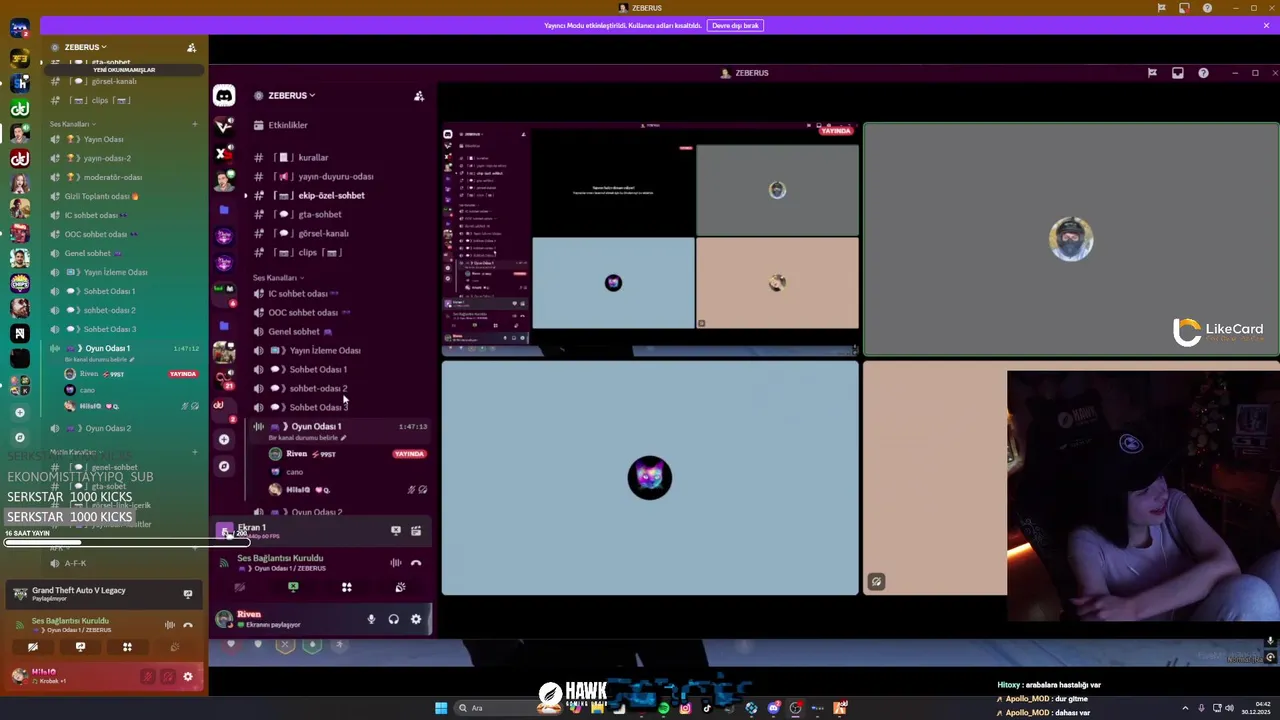The height and width of the screenshot is (720, 1280).
Task: Open inbox icon in the outer title bar
Action: [1184, 8]
